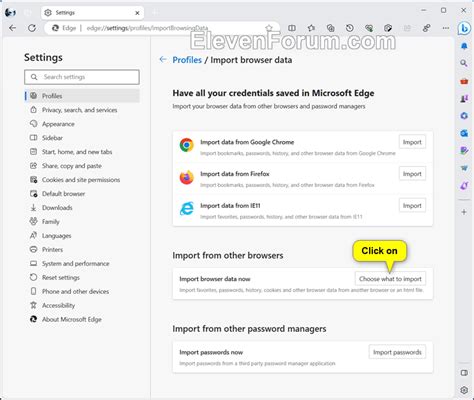This screenshot has height=400, width=474.
Task: Click the Internet Explorer logo icon
Action: (x=187, y=209)
